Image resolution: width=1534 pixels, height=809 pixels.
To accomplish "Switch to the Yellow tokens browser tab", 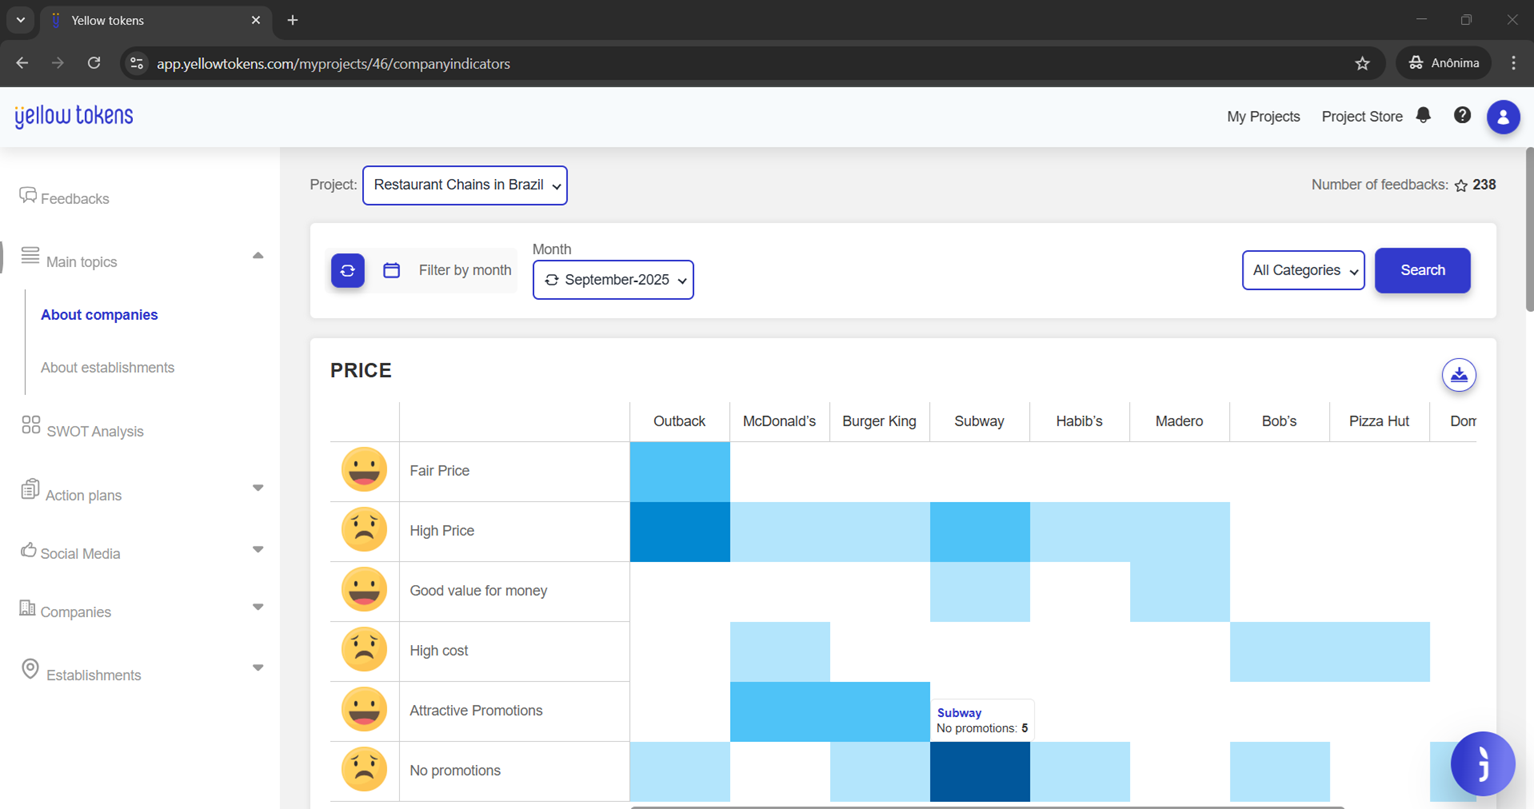I will 155,20.
